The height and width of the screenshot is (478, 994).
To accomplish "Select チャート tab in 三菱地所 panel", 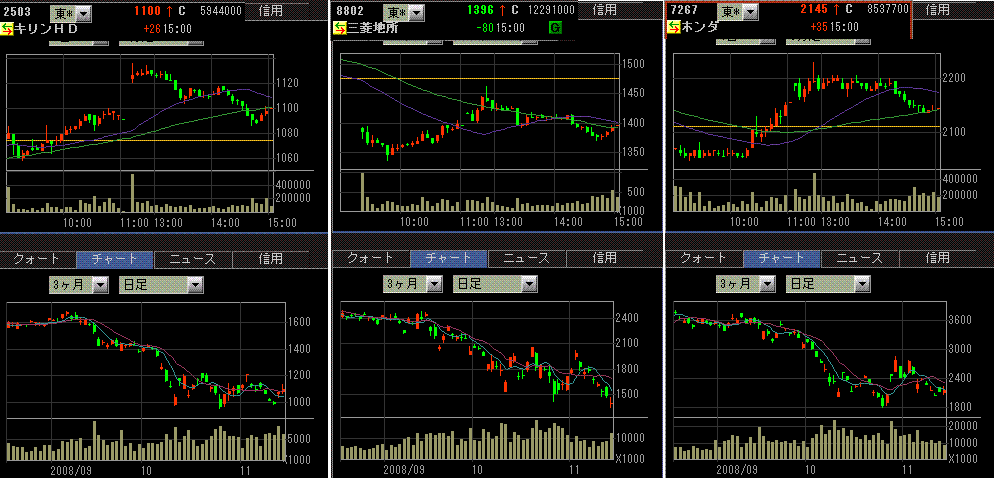I will [449, 258].
